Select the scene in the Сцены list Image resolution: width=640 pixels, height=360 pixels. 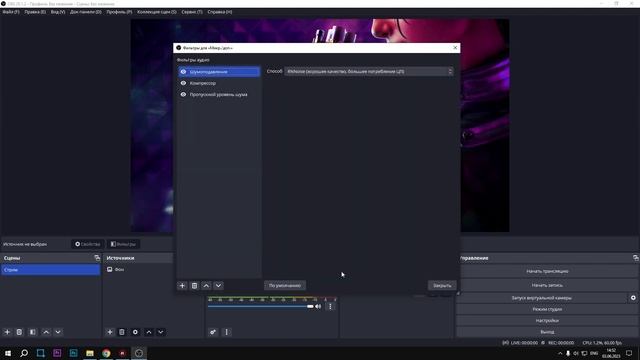pyautogui.click(x=51, y=270)
